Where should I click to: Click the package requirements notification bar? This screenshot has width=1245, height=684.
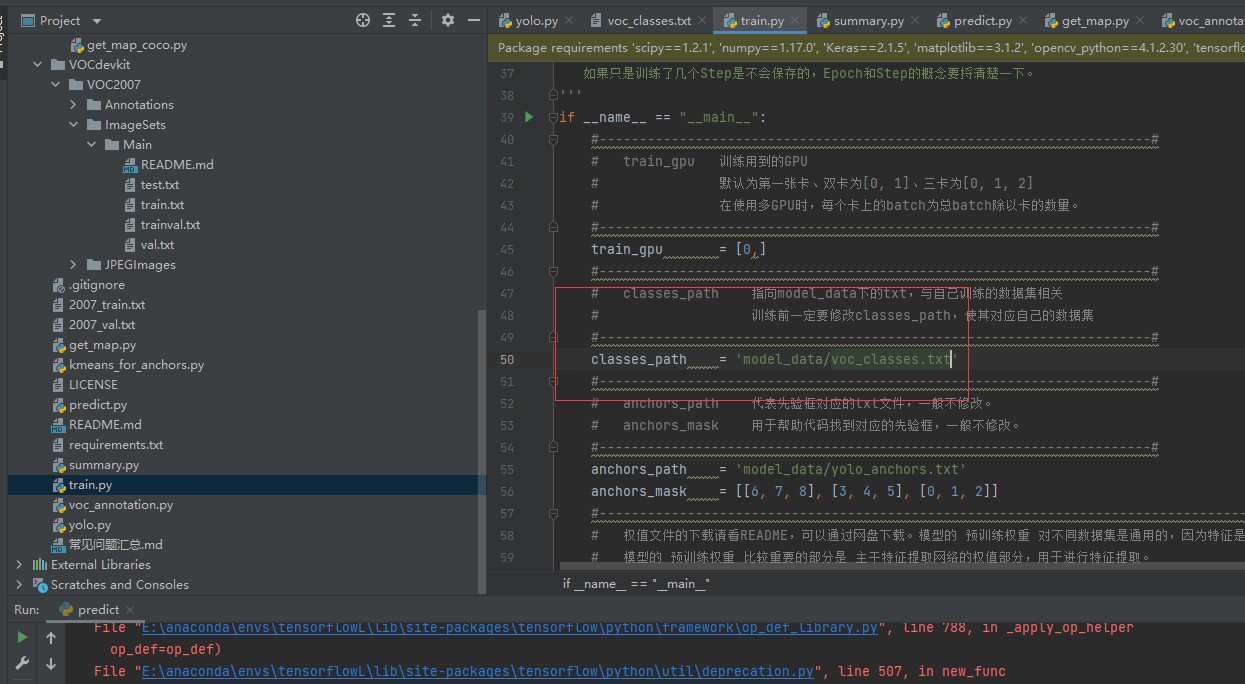click(868, 48)
